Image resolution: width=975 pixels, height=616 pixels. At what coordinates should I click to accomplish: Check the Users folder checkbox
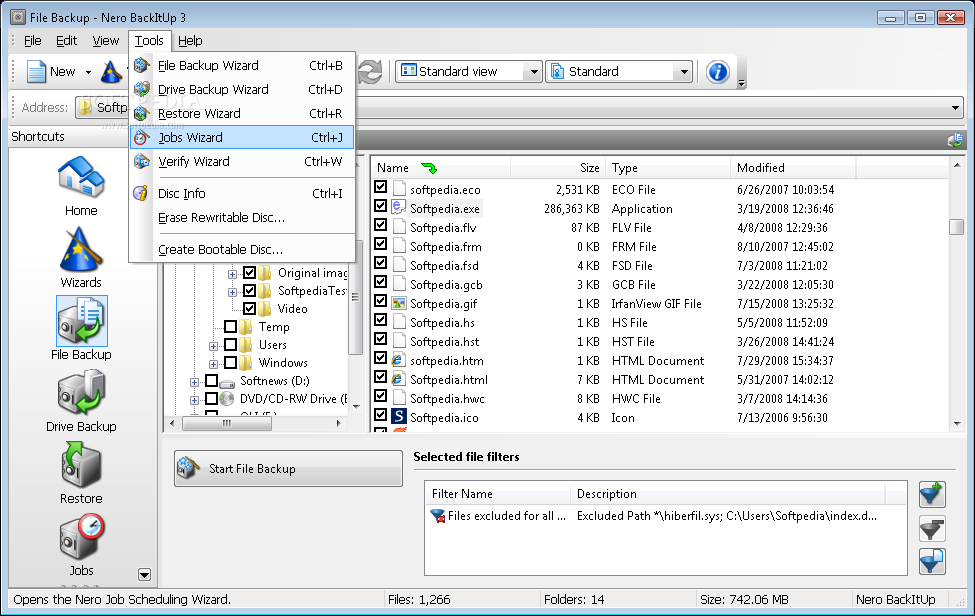tap(230, 344)
